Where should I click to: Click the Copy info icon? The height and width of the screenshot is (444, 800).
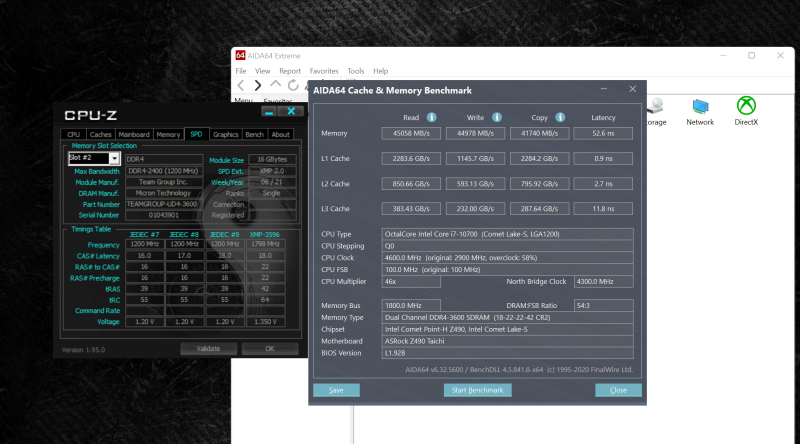560,117
